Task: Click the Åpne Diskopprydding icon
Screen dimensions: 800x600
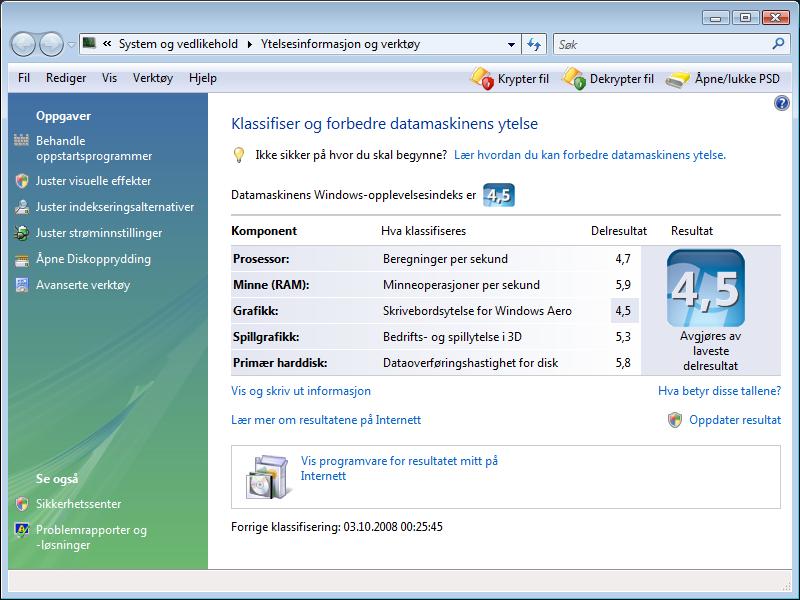Action: coord(21,260)
